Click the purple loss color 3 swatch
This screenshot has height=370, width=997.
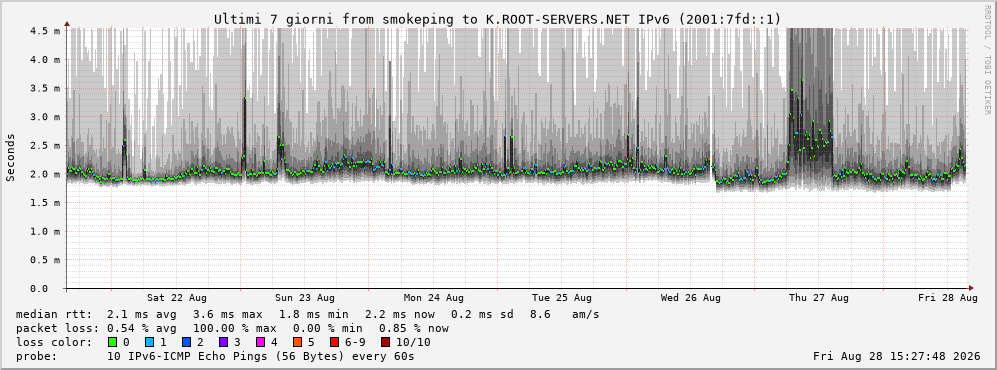223,342
